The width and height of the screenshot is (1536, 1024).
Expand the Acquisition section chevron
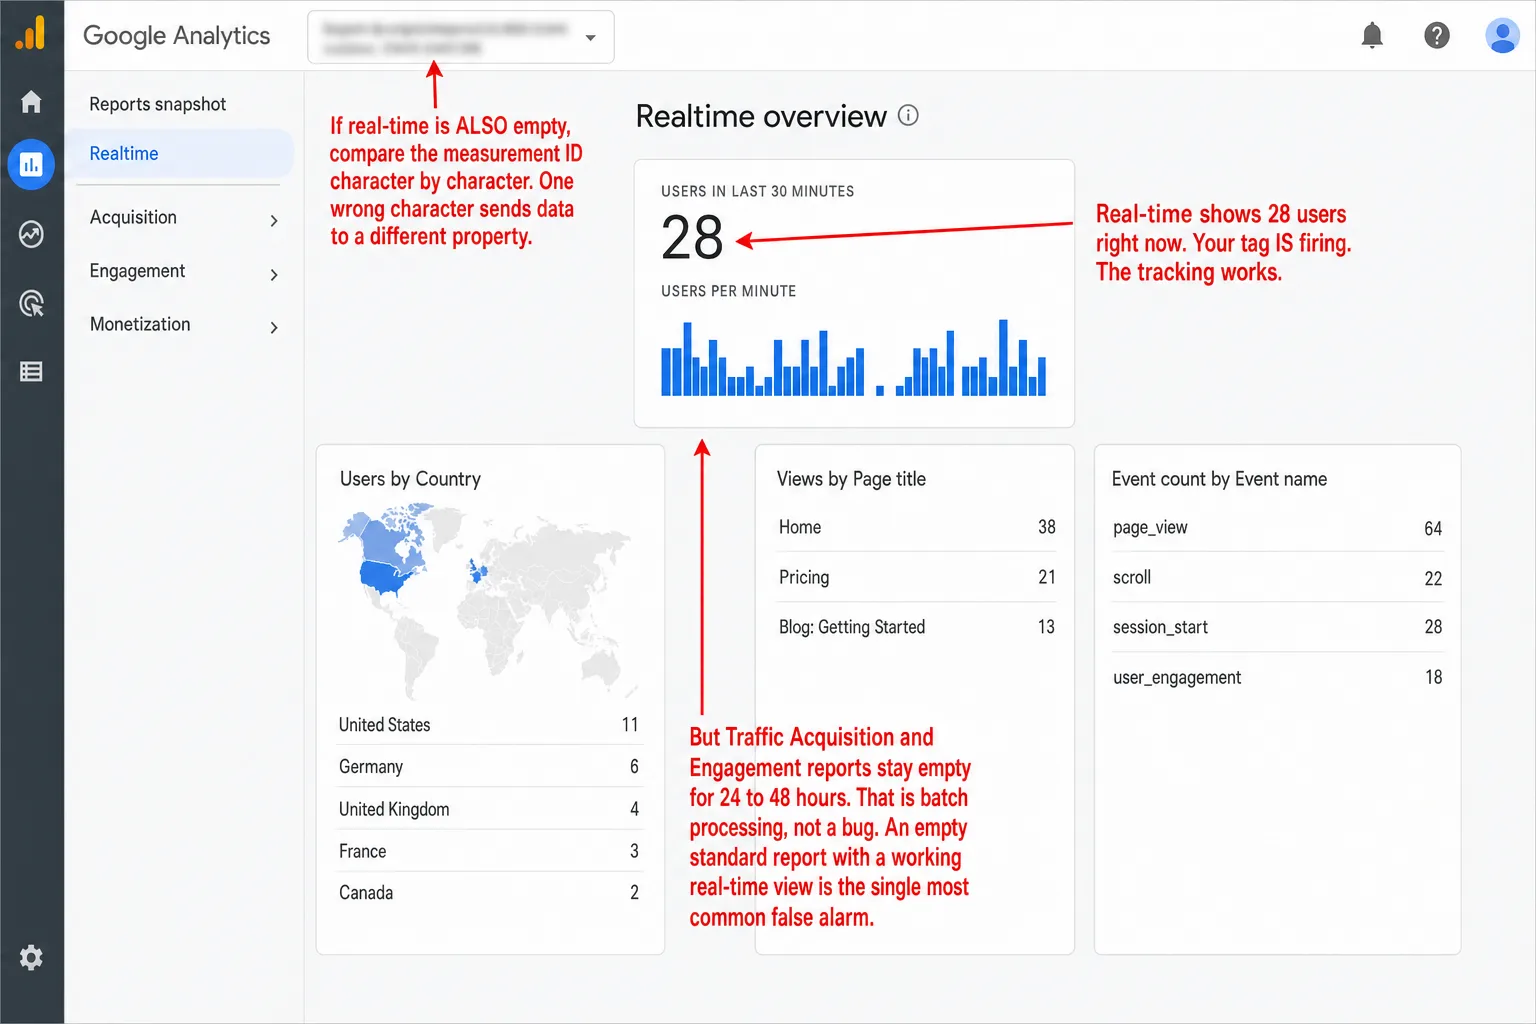274,220
